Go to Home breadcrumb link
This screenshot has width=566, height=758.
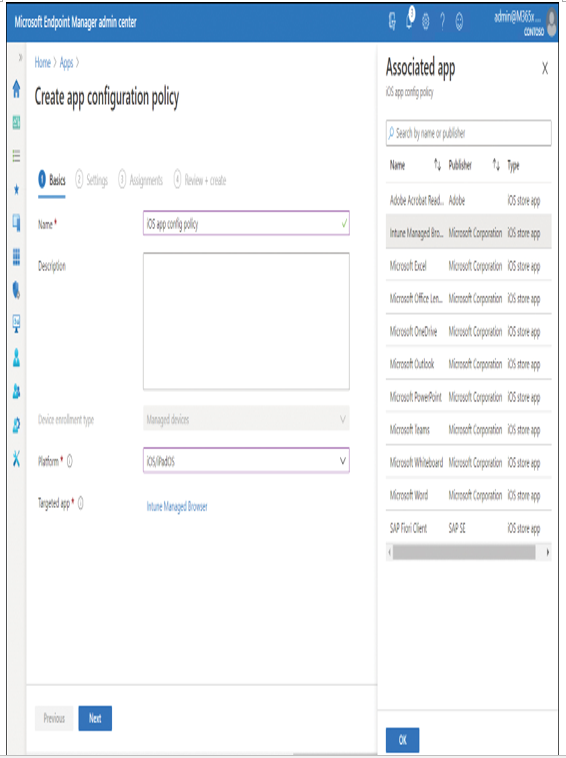tap(43, 62)
